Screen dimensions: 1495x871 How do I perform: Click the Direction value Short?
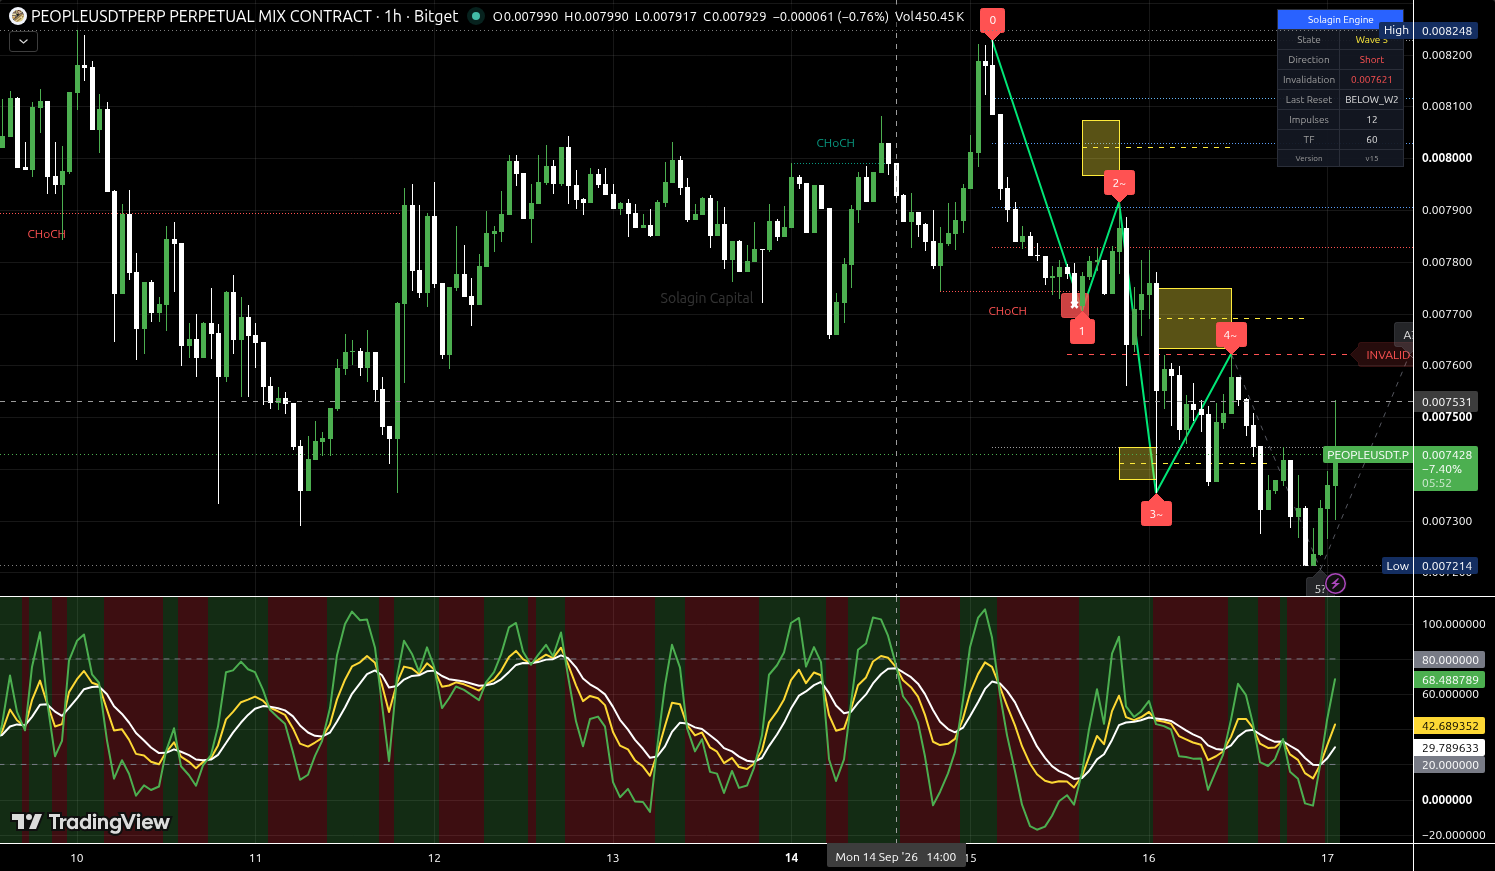pos(1371,60)
